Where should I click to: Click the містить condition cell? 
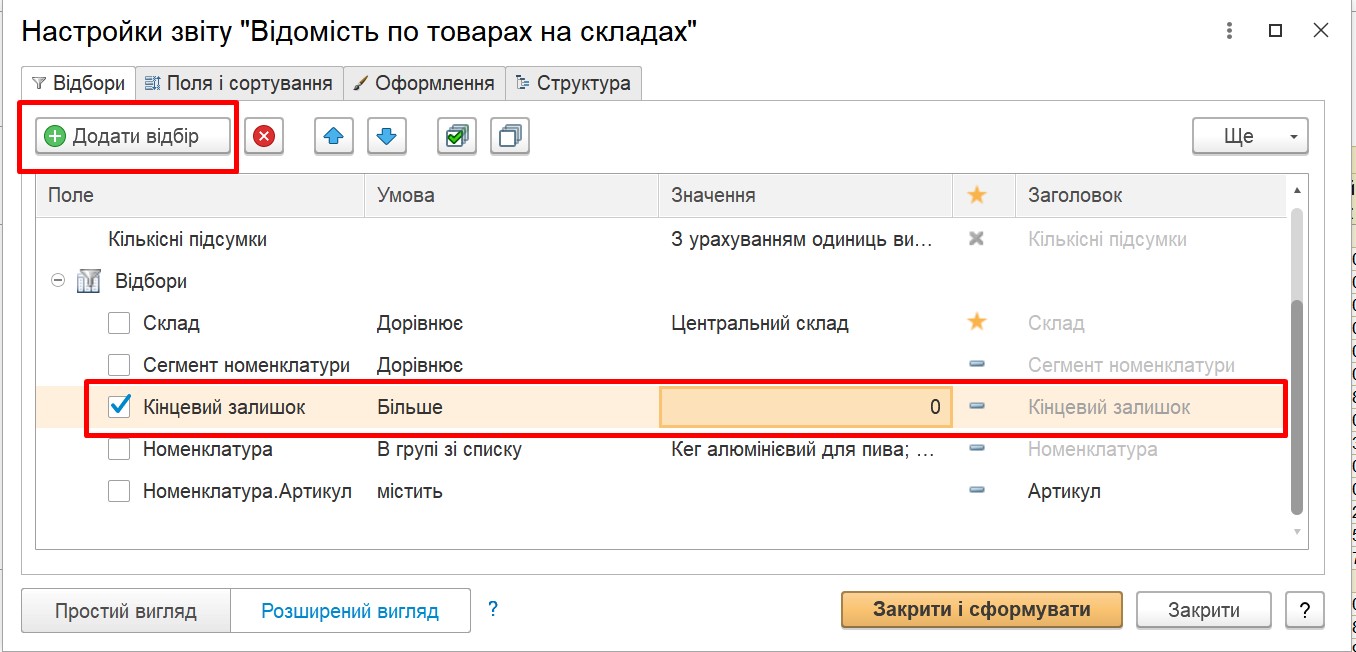click(410, 491)
